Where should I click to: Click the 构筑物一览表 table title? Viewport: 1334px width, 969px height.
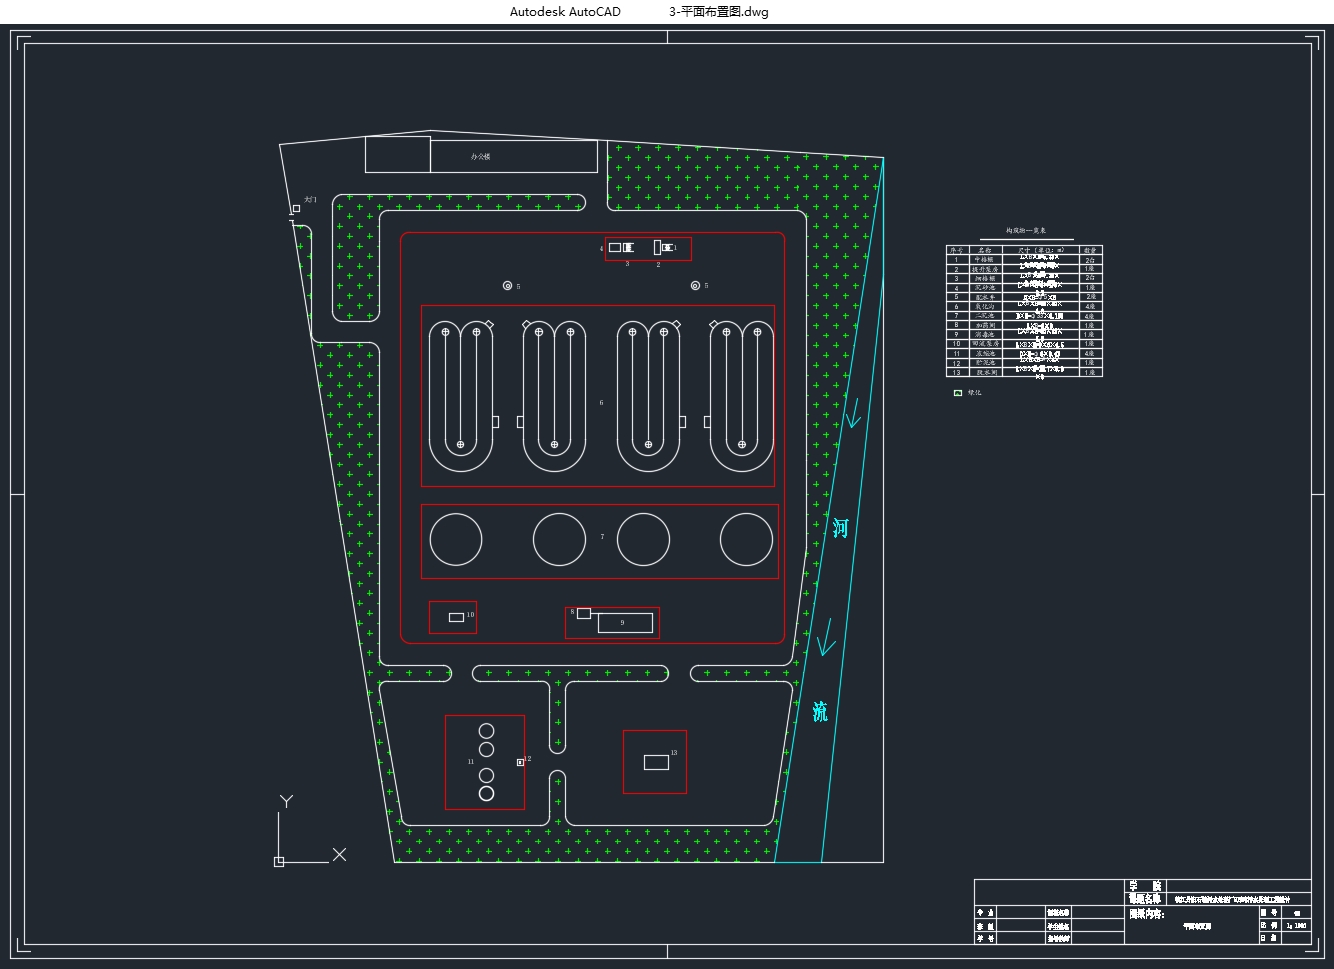tap(1025, 231)
